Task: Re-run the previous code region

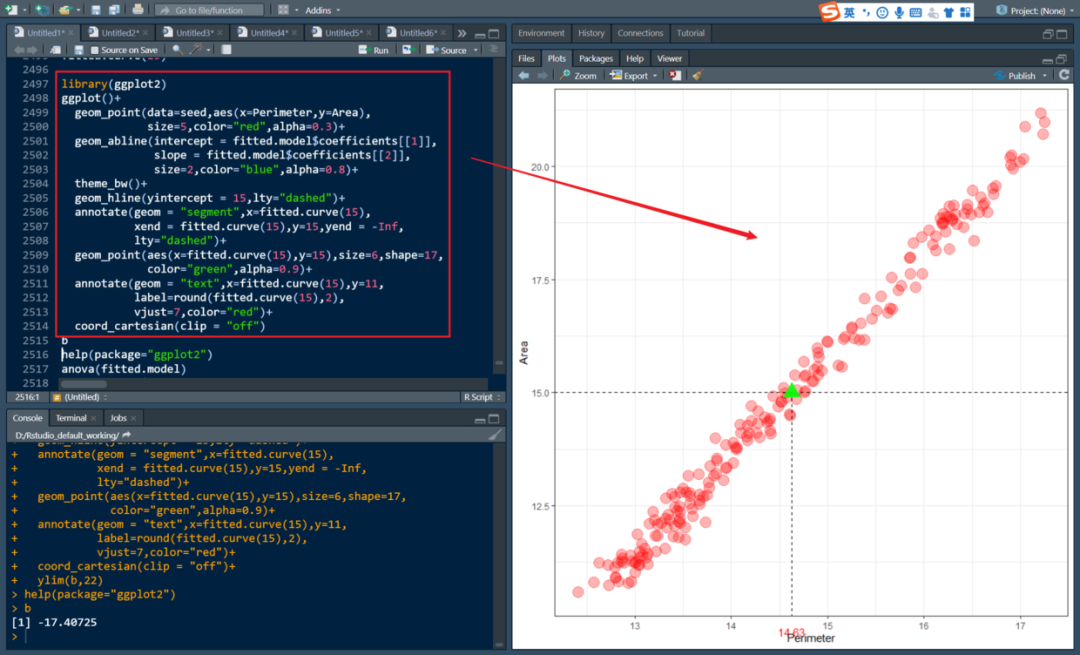Action: tap(408, 50)
